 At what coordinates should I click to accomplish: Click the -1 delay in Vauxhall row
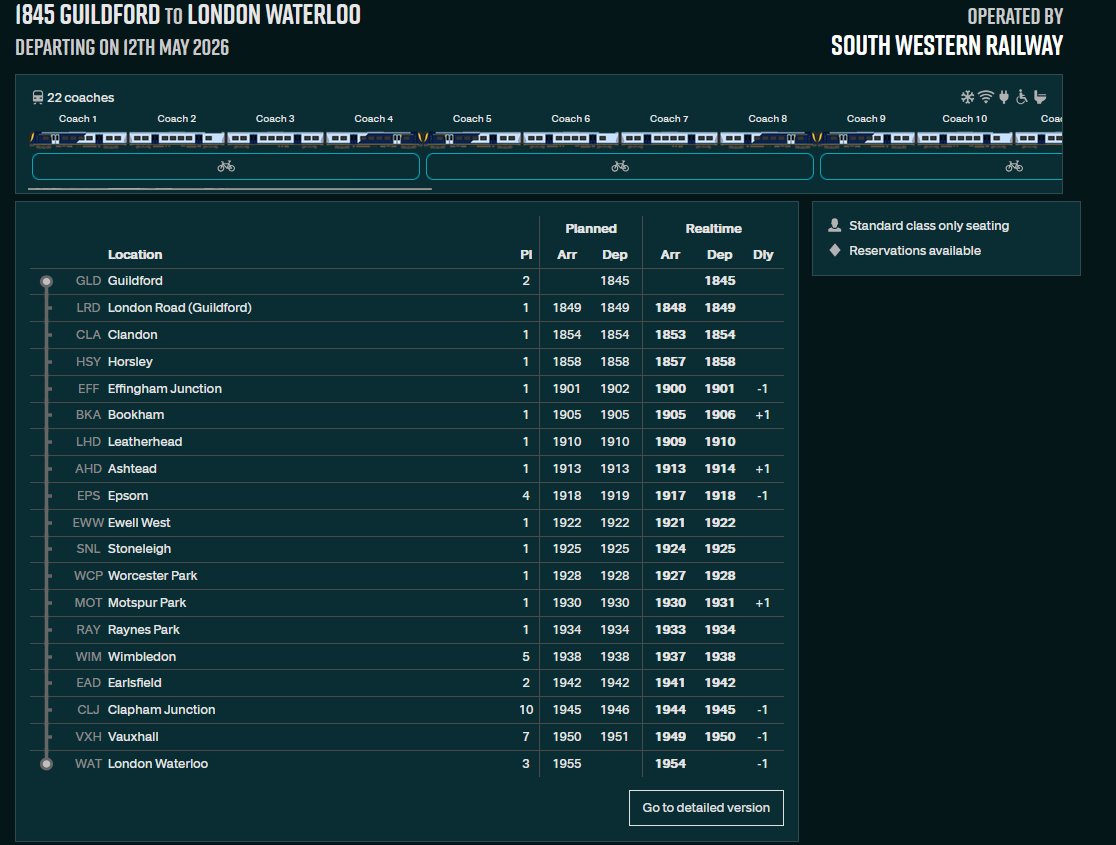(762, 737)
